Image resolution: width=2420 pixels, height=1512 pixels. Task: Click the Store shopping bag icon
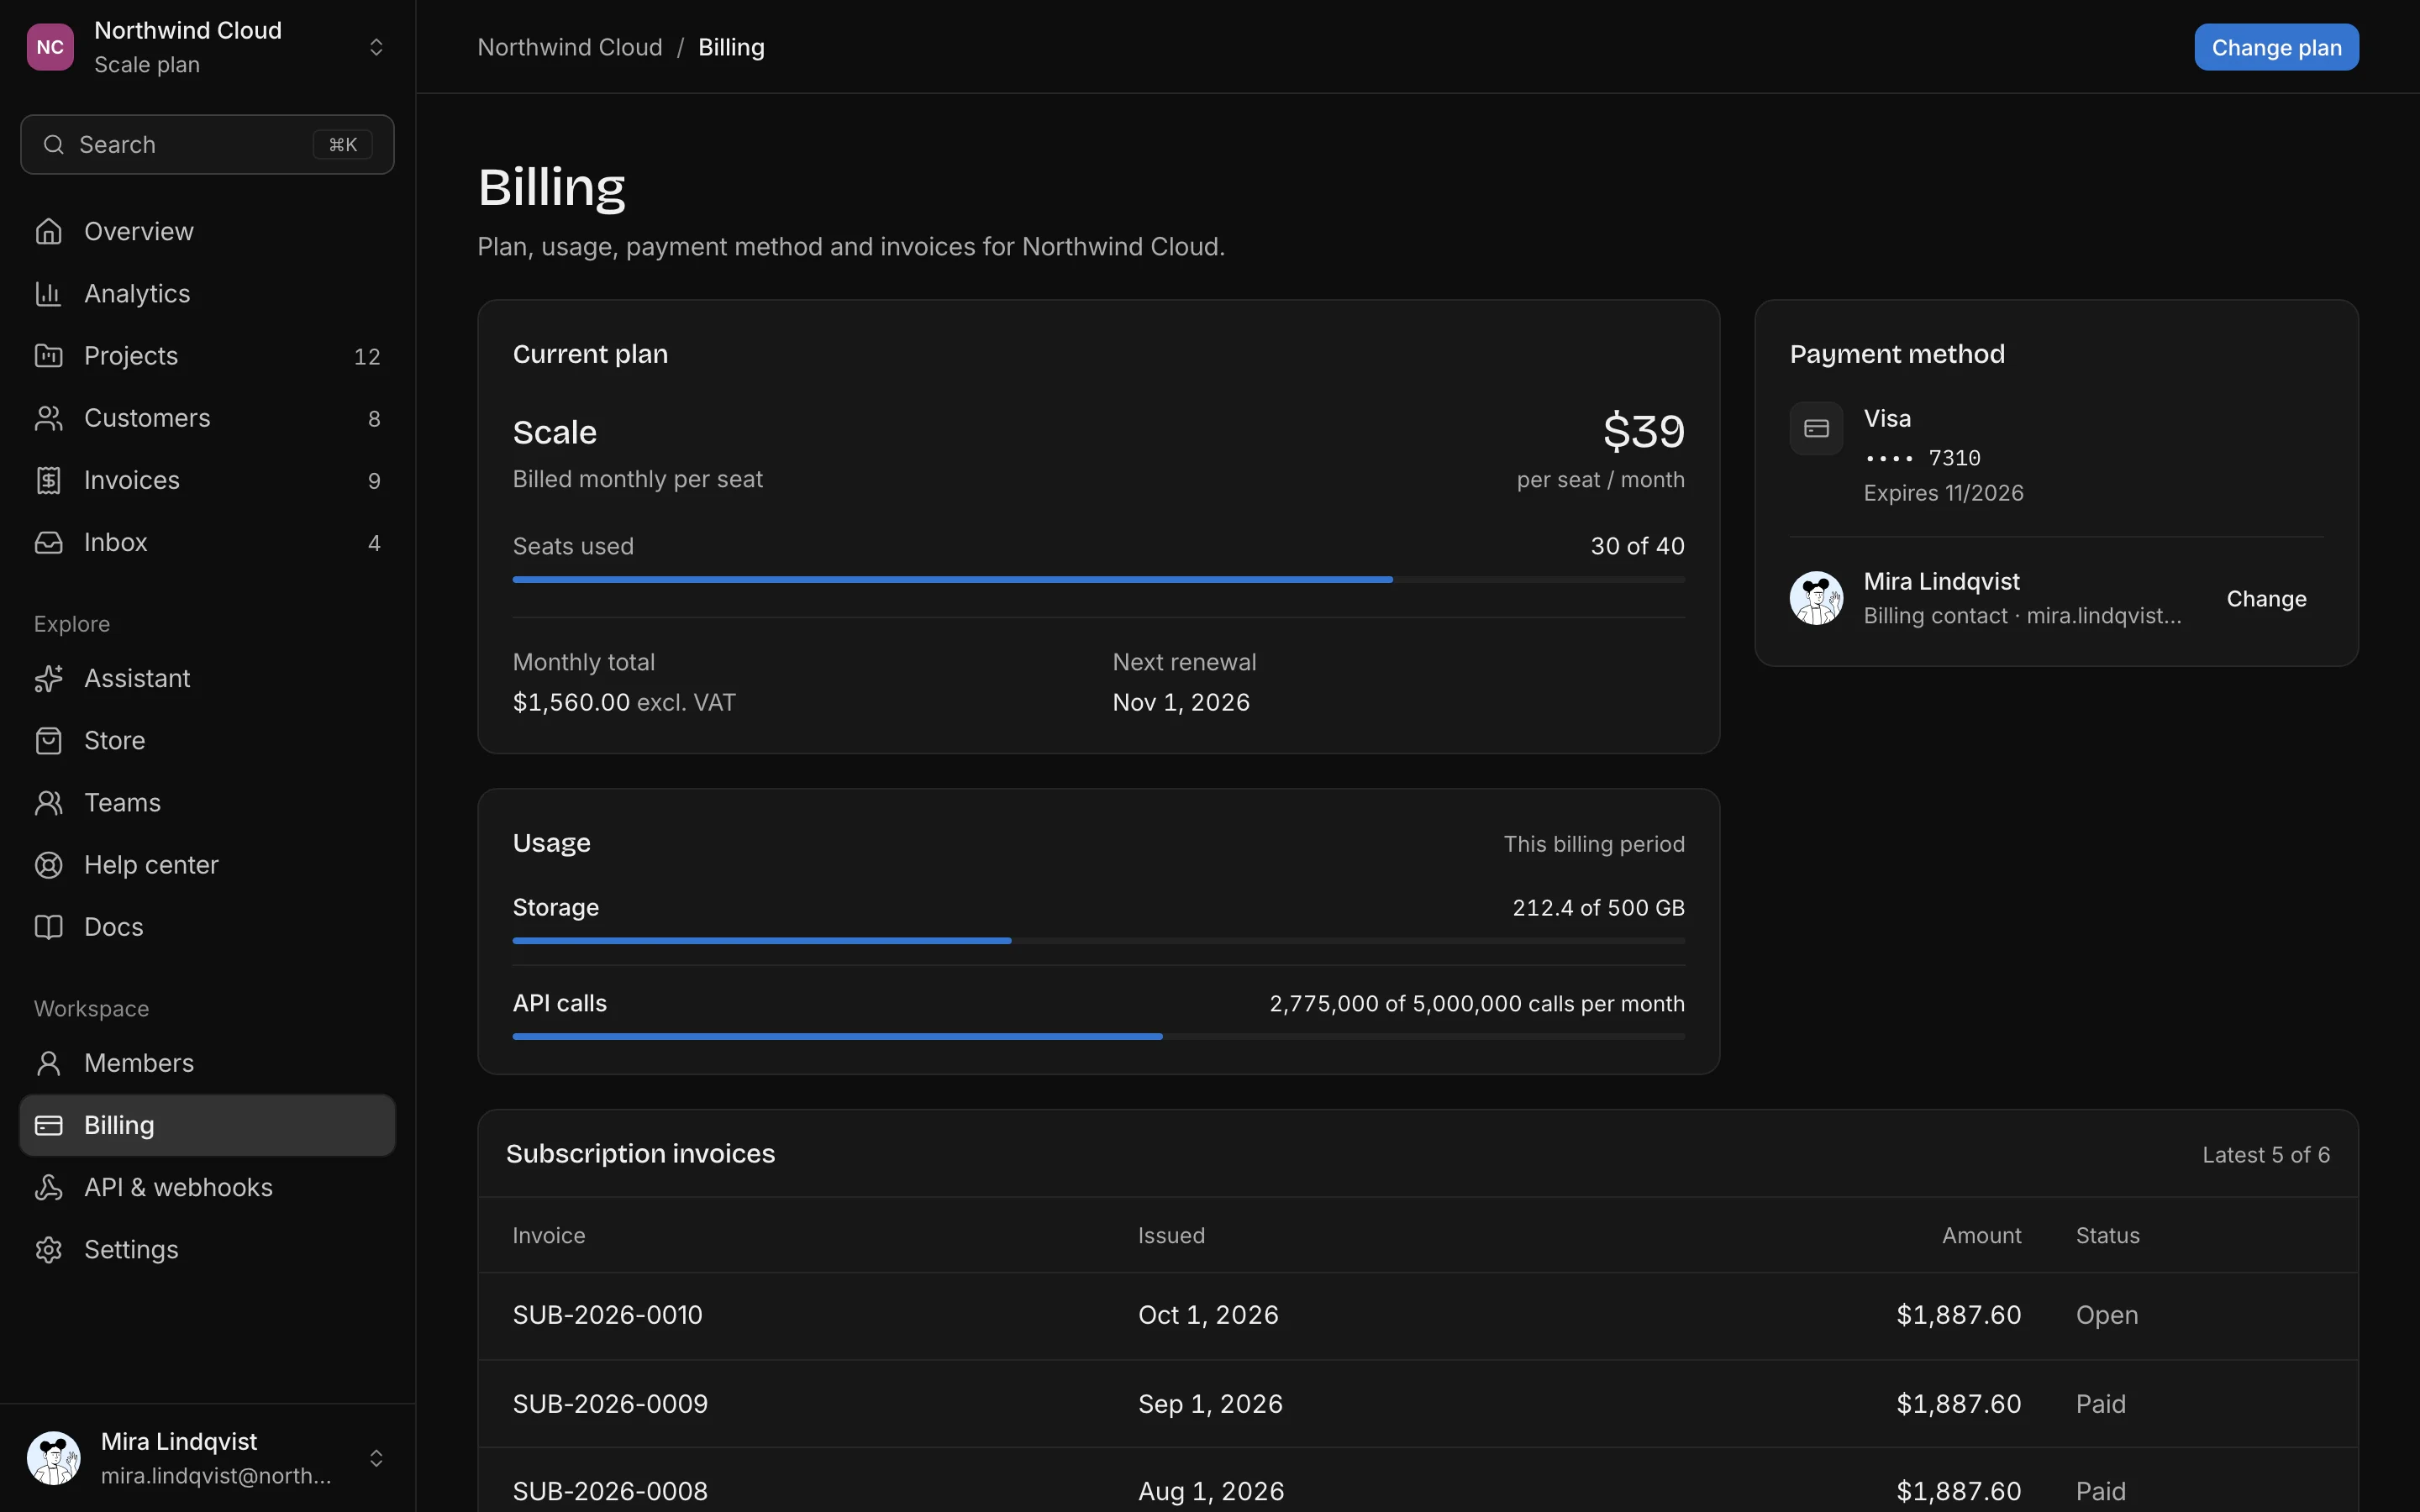tap(48, 740)
